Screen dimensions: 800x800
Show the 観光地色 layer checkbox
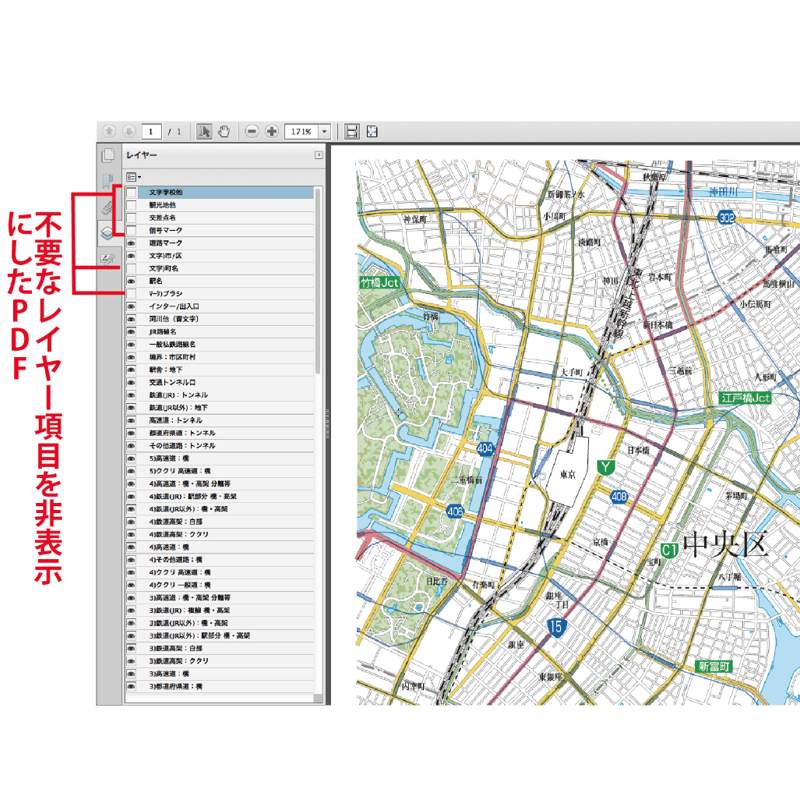(x=131, y=204)
